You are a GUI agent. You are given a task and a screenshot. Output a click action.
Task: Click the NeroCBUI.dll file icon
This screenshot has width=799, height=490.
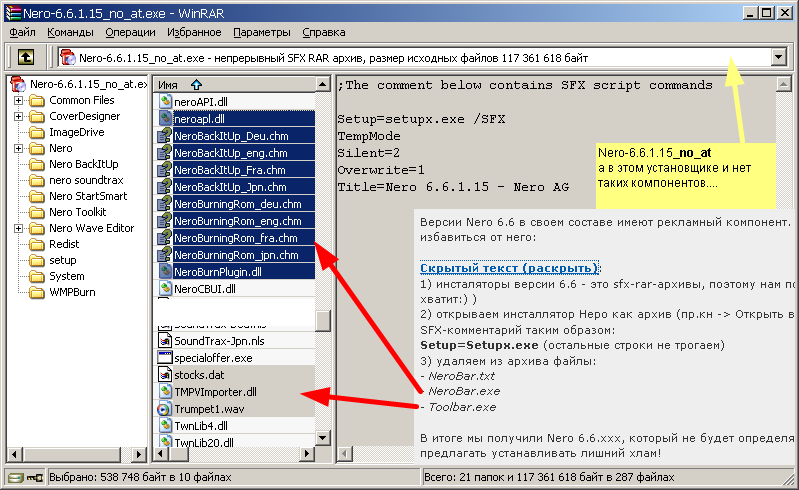(x=165, y=289)
